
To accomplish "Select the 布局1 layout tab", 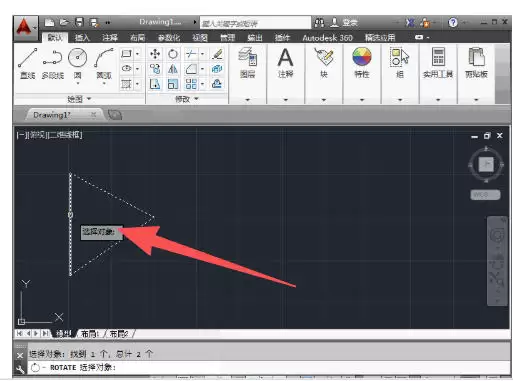I will click(x=90, y=334).
